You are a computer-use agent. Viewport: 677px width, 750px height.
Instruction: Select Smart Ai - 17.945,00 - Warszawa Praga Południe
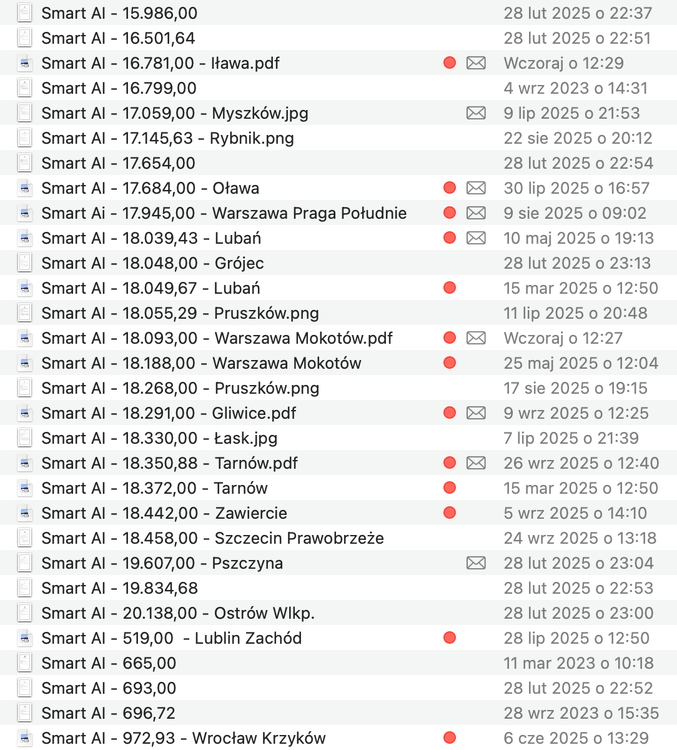pos(338,213)
